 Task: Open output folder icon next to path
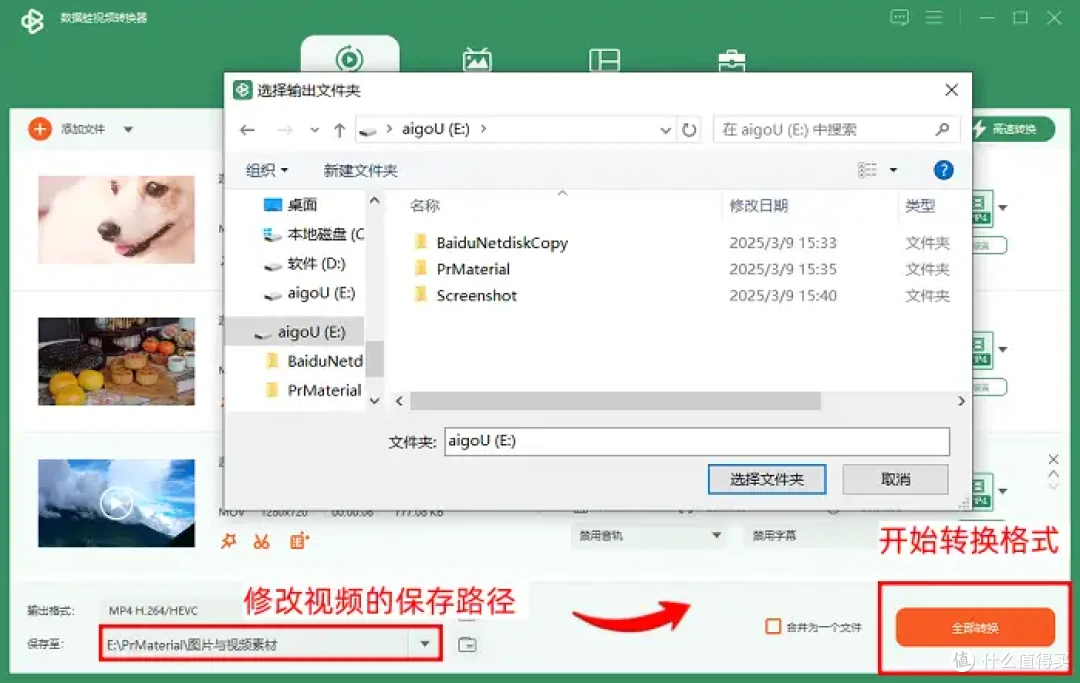point(467,644)
